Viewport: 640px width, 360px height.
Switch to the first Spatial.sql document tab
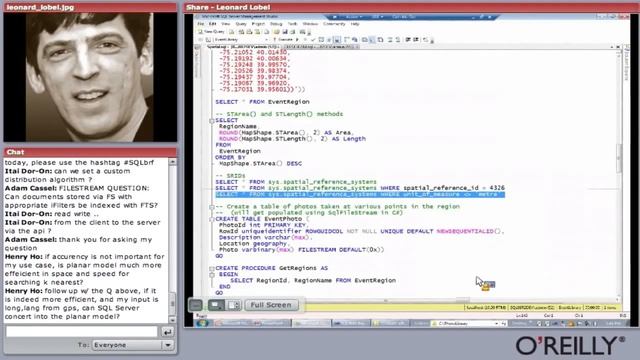(244, 47)
